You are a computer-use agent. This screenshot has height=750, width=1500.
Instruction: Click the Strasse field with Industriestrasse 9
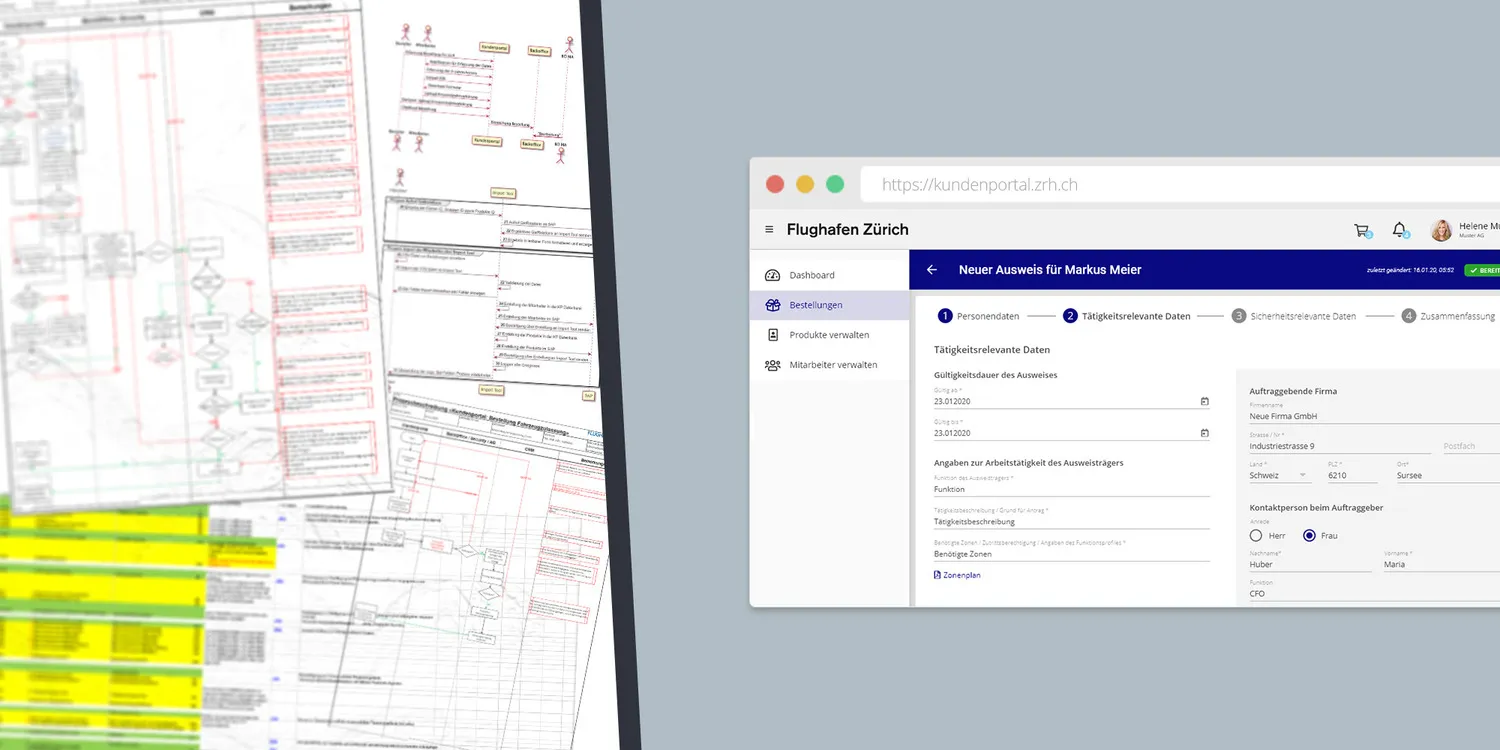pyautogui.click(x=1340, y=443)
